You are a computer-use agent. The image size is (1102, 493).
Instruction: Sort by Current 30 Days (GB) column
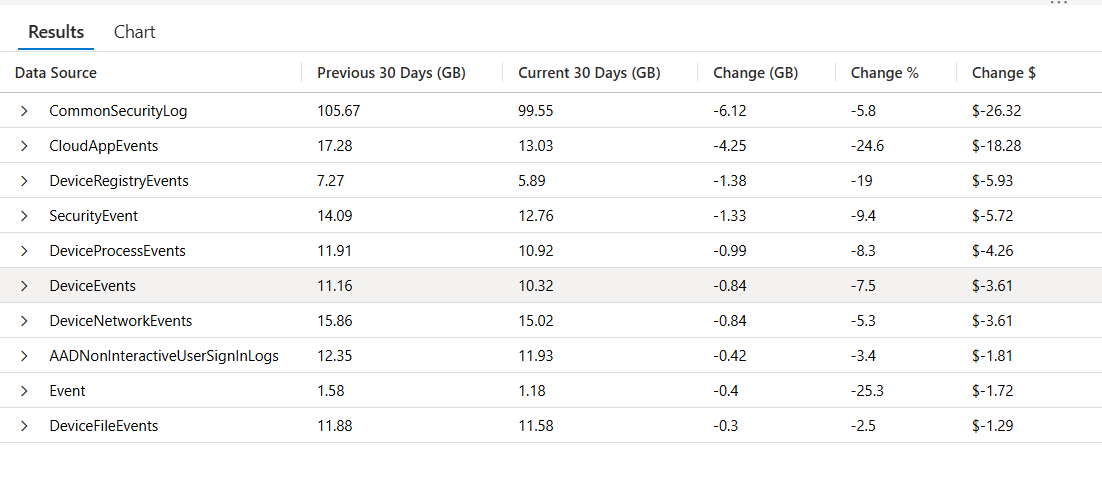tap(589, 73)
